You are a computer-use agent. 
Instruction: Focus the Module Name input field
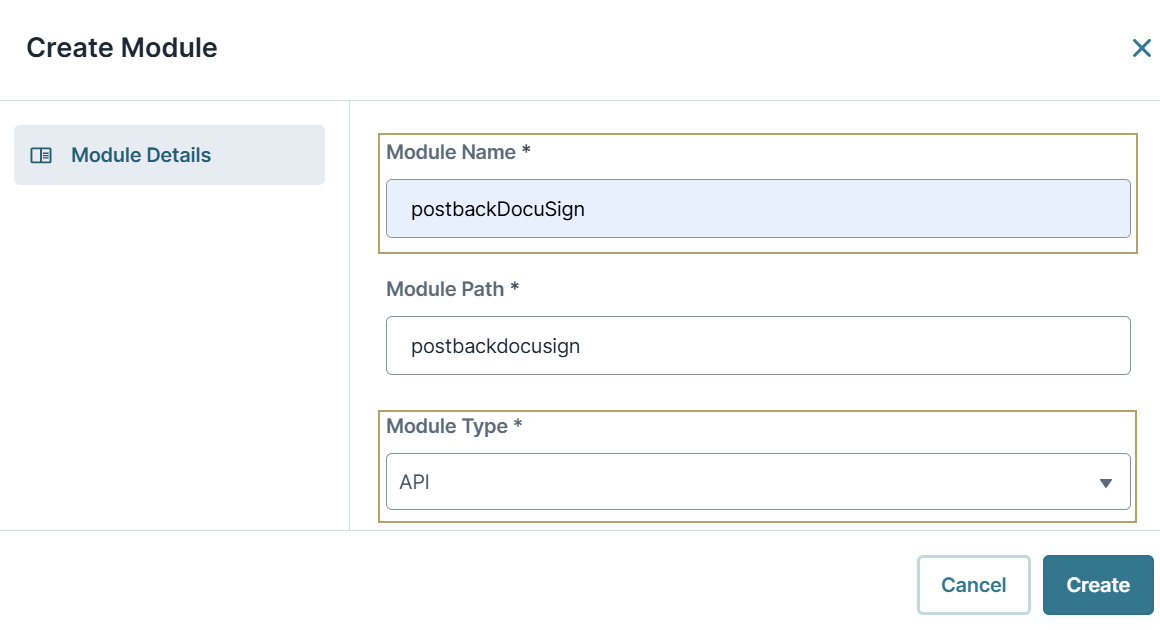[758, 209]
